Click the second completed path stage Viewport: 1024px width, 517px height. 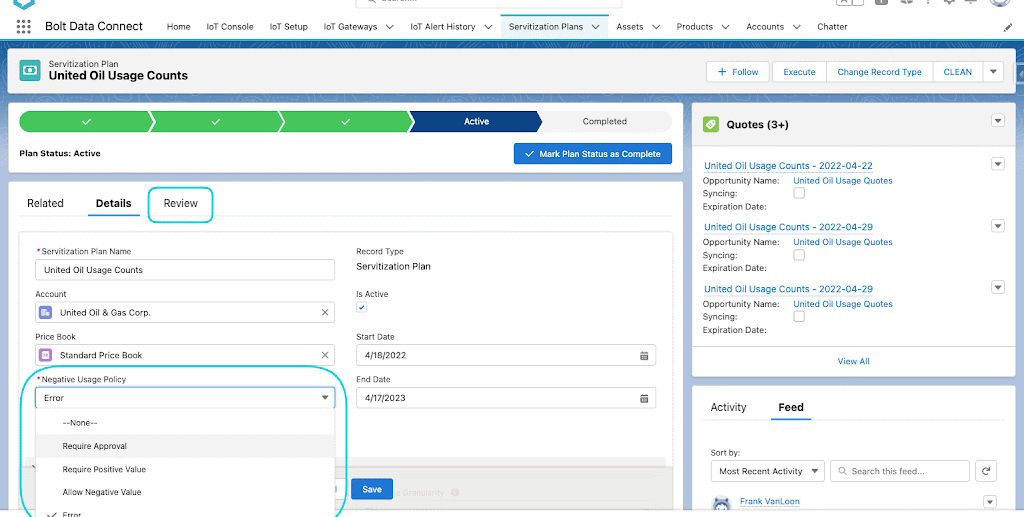click(x=216, y=121)
